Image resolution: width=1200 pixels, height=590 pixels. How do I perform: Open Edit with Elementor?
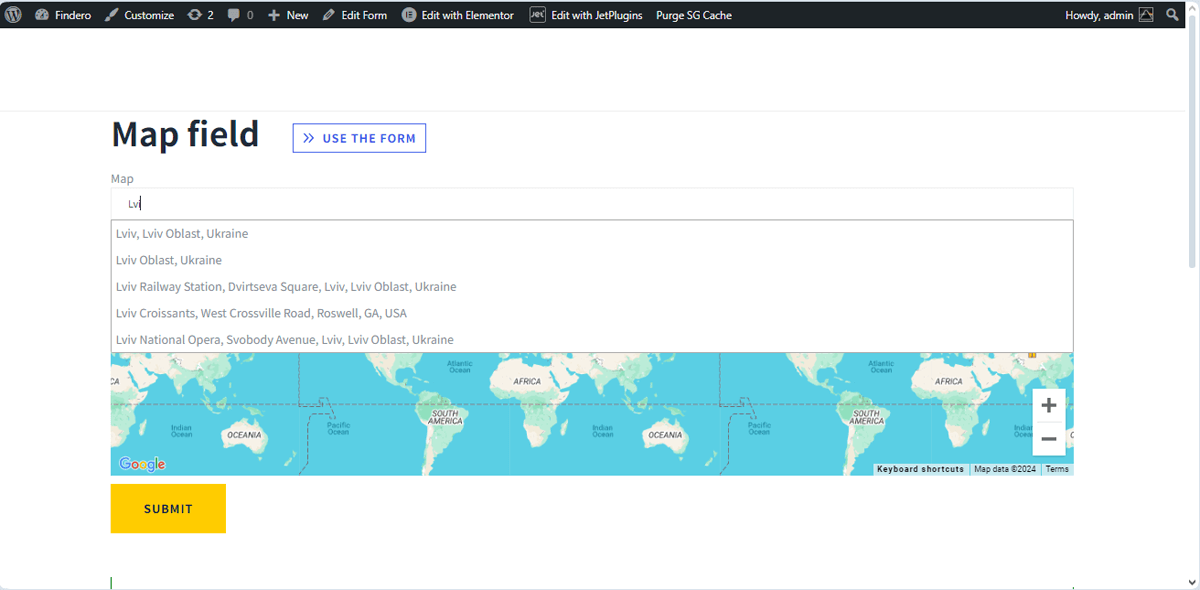click(458, 15)
